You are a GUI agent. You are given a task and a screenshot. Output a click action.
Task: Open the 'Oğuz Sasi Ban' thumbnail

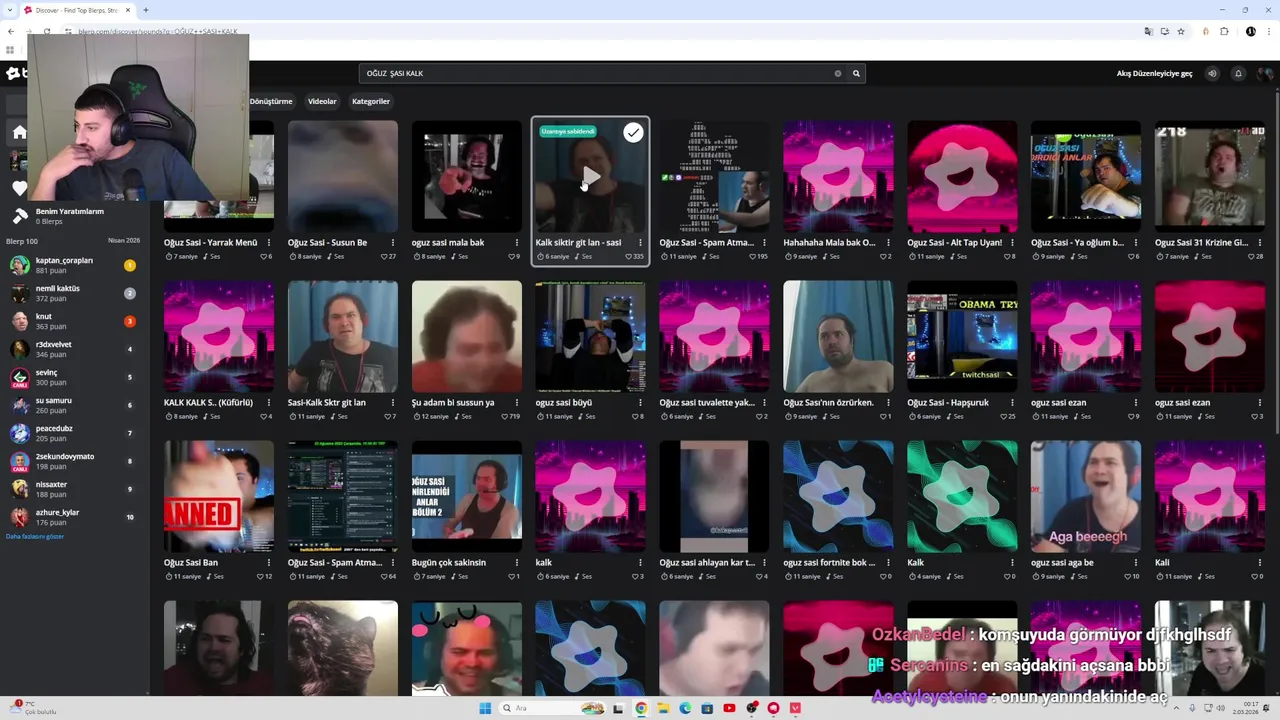pyautogui.click(x=219, y=496)
